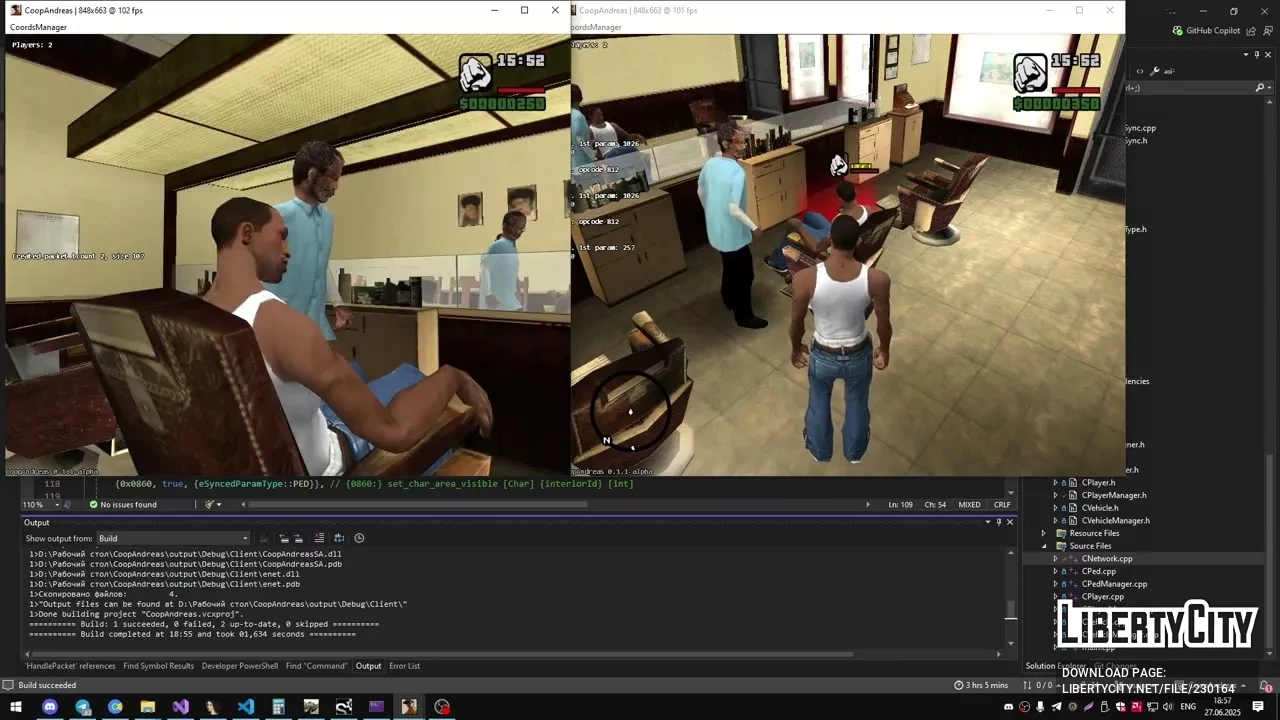Collapse the Source Files folder
Screen dimensions: 1280x720
click(1045, 546)
